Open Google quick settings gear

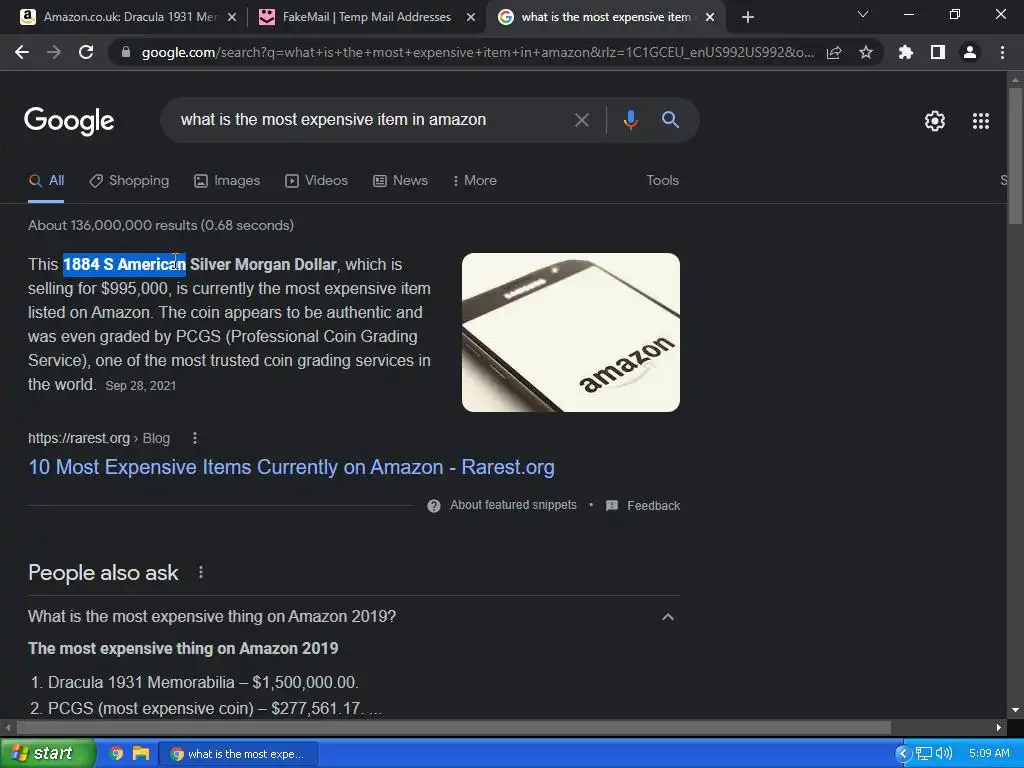pos(935,121)
